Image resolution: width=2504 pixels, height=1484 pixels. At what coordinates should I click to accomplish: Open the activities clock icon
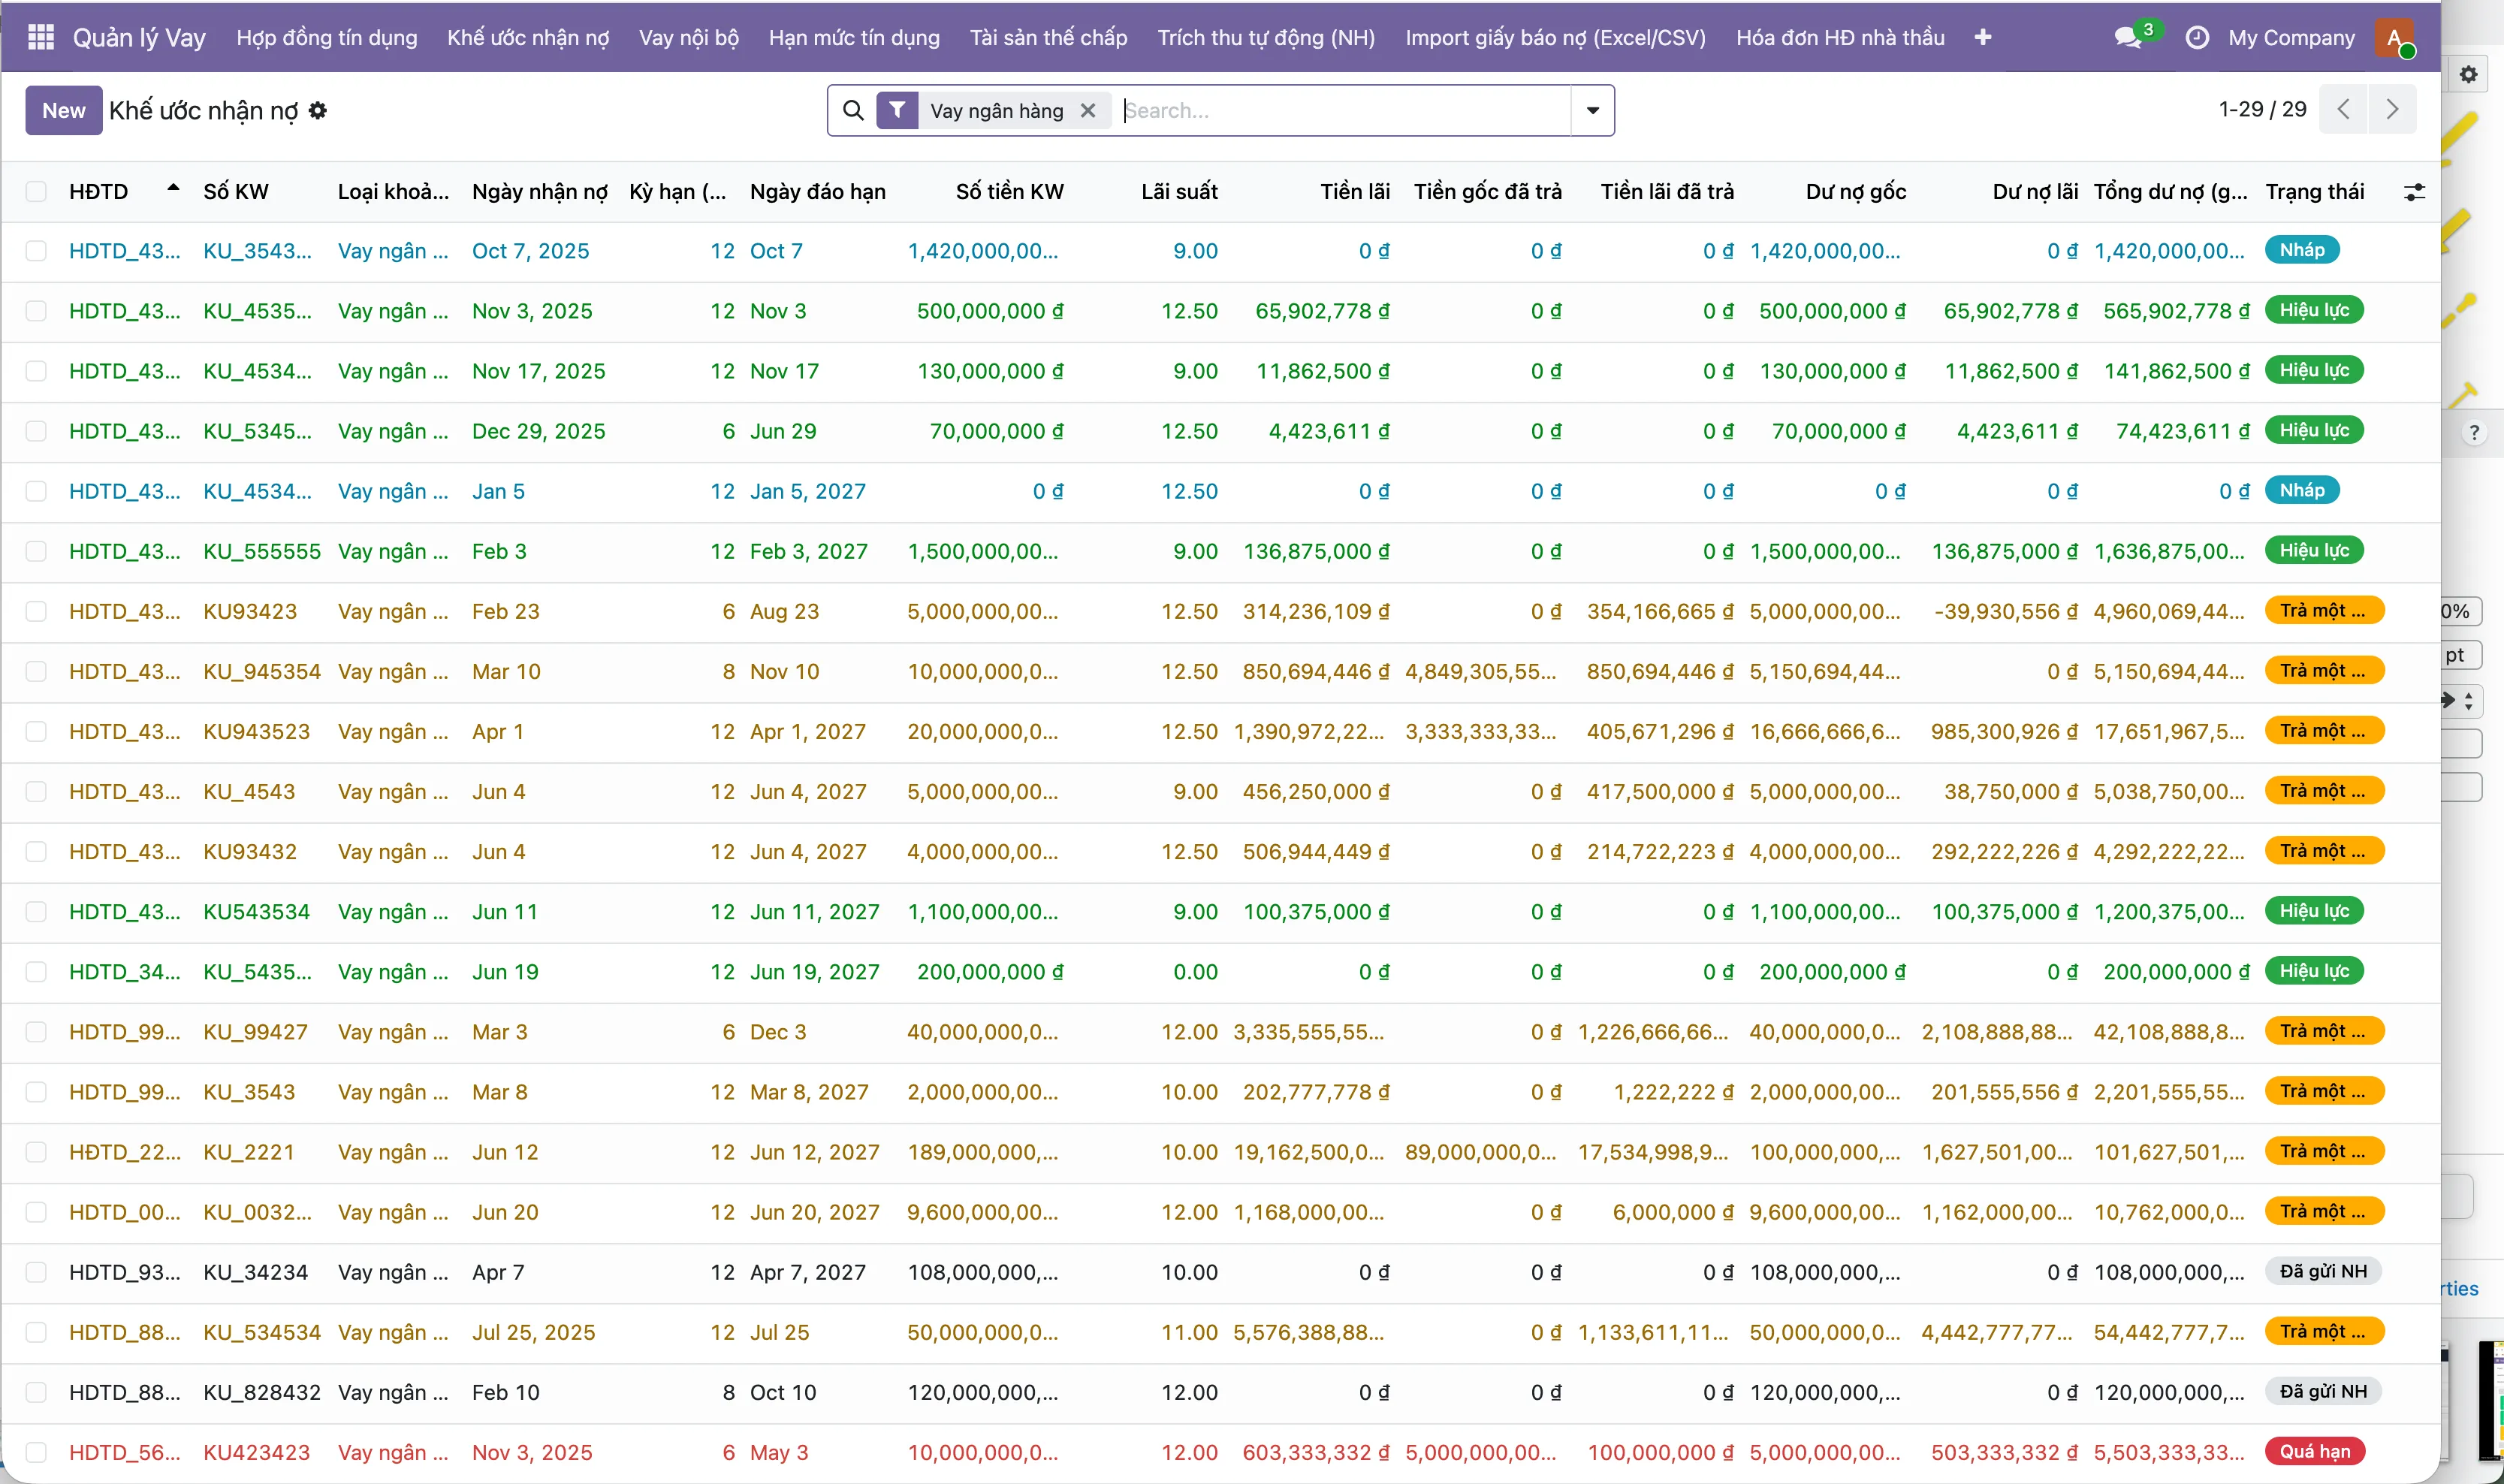(x=2197, y=38)
